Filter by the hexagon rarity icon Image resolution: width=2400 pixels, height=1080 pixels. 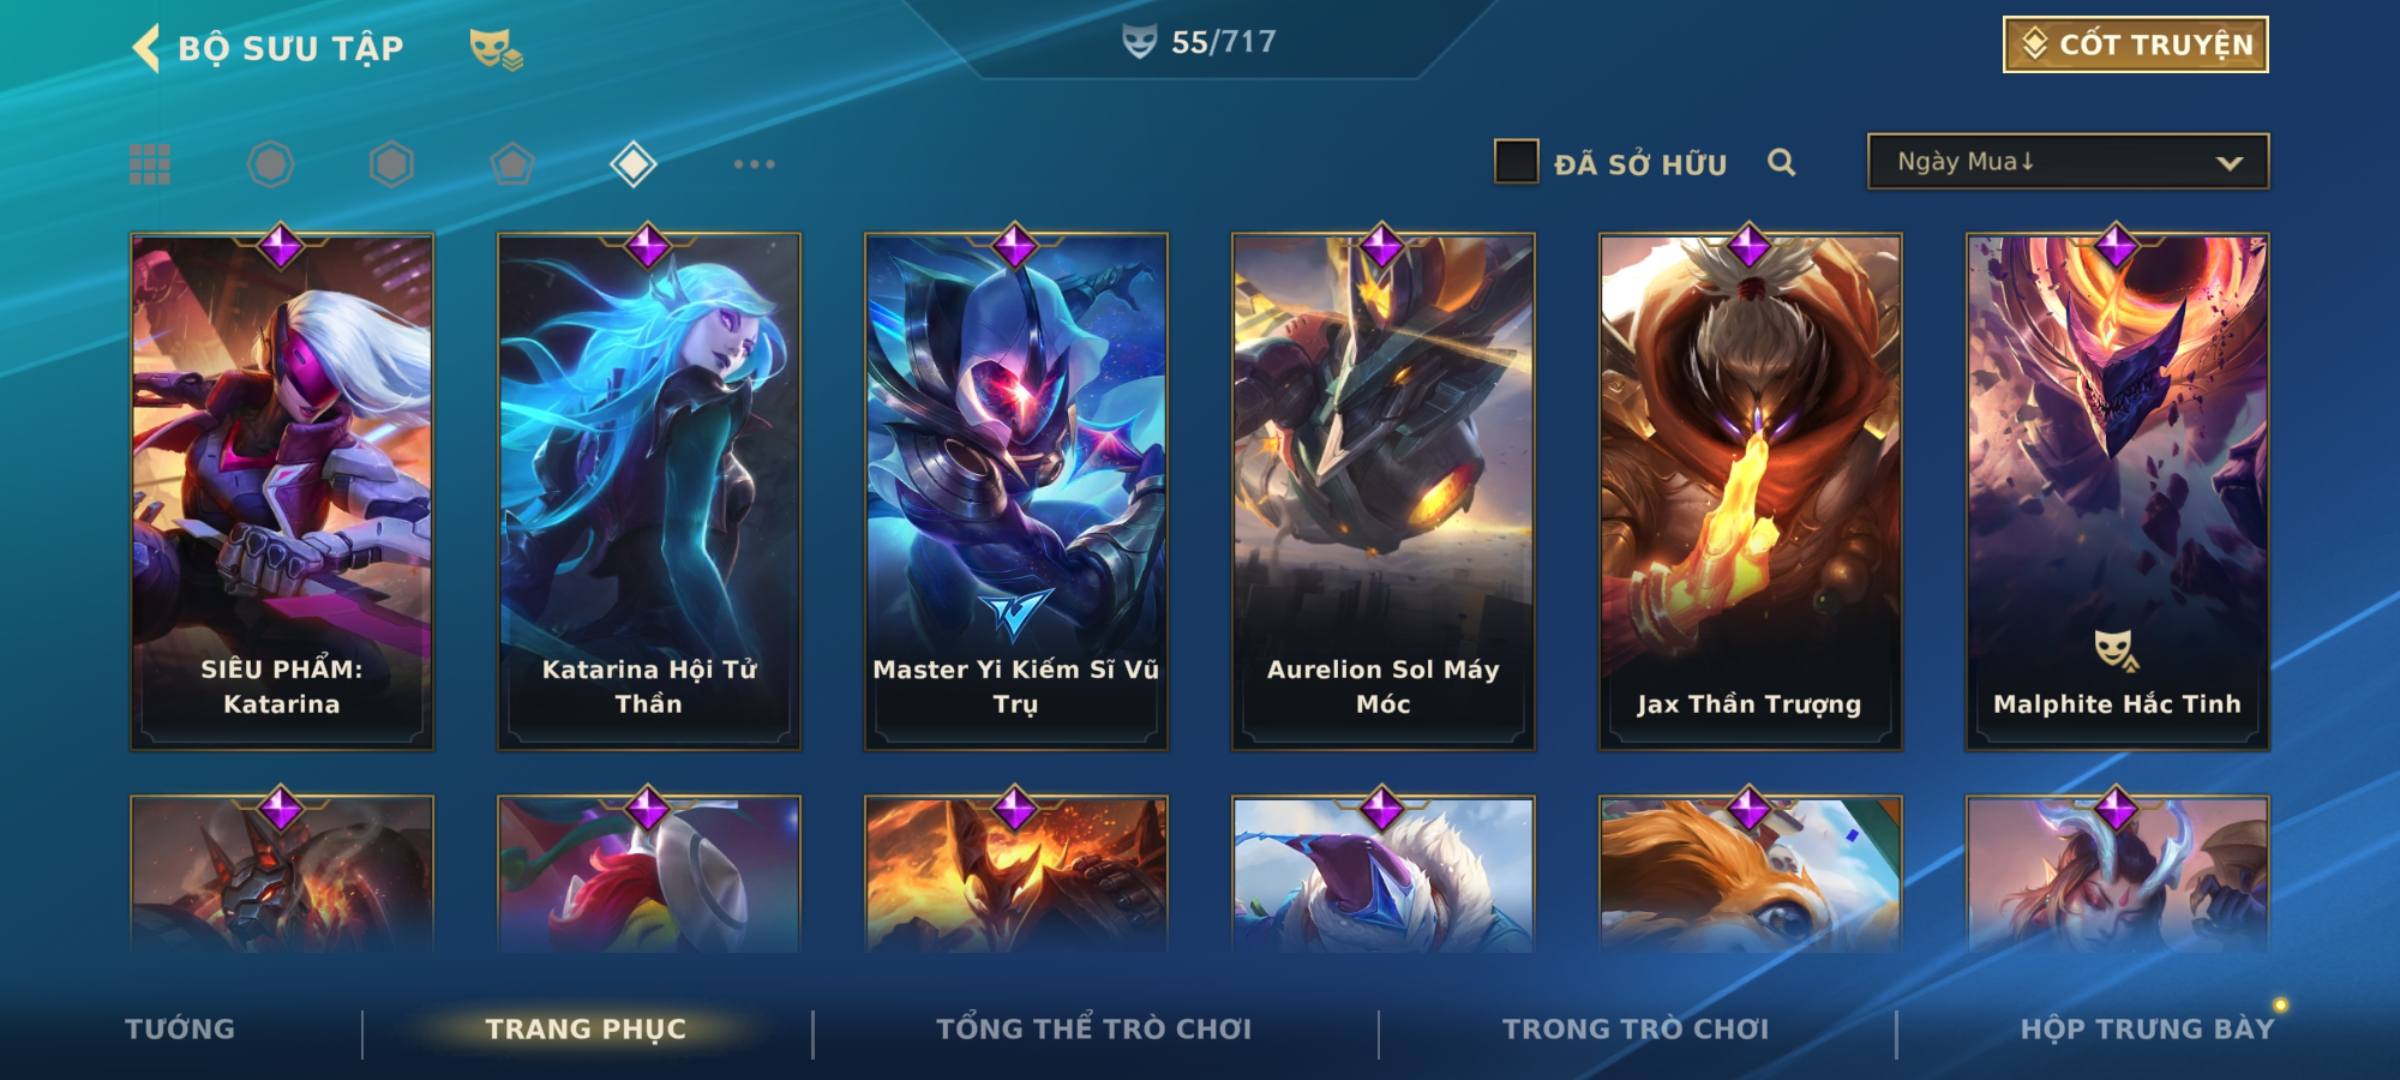[391, 164]
